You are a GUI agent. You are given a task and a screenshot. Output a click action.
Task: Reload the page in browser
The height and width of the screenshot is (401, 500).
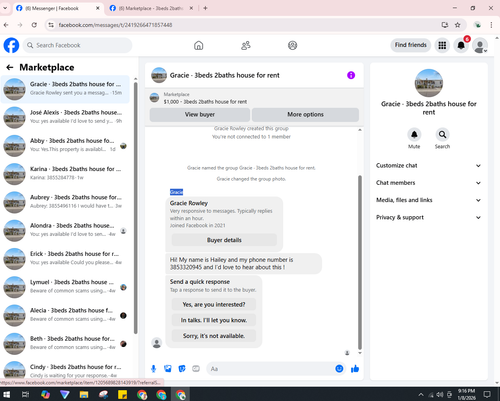coord(34,25)
